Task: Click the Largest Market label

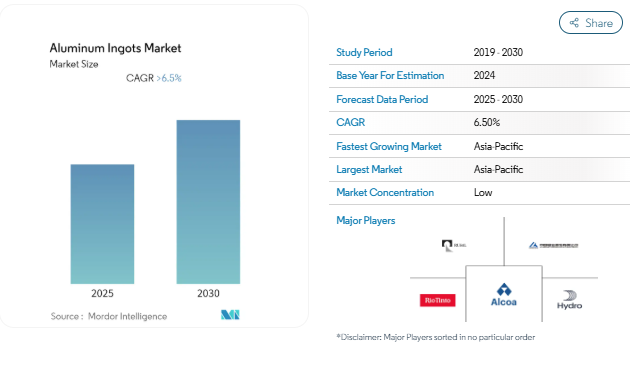Action: point(369,170)
